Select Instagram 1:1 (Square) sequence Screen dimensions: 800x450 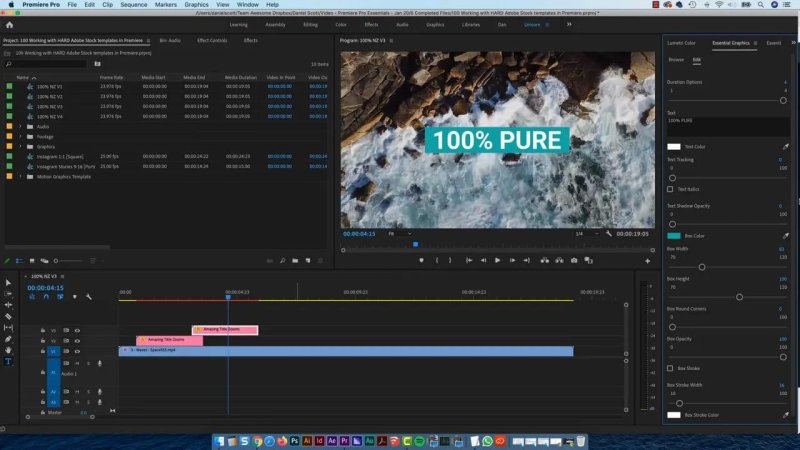point(60,157)
